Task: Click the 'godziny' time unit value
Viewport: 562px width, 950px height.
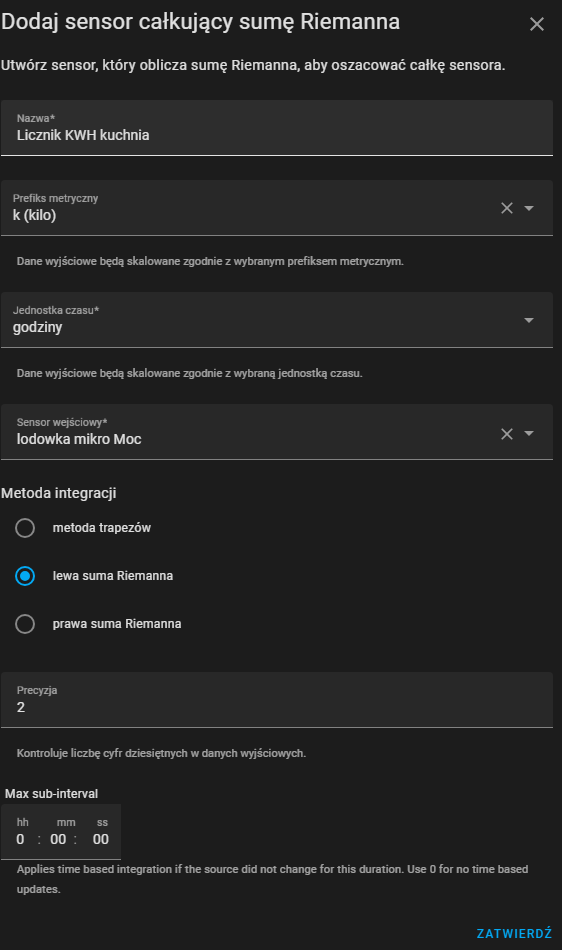Action: click(38, 327)
